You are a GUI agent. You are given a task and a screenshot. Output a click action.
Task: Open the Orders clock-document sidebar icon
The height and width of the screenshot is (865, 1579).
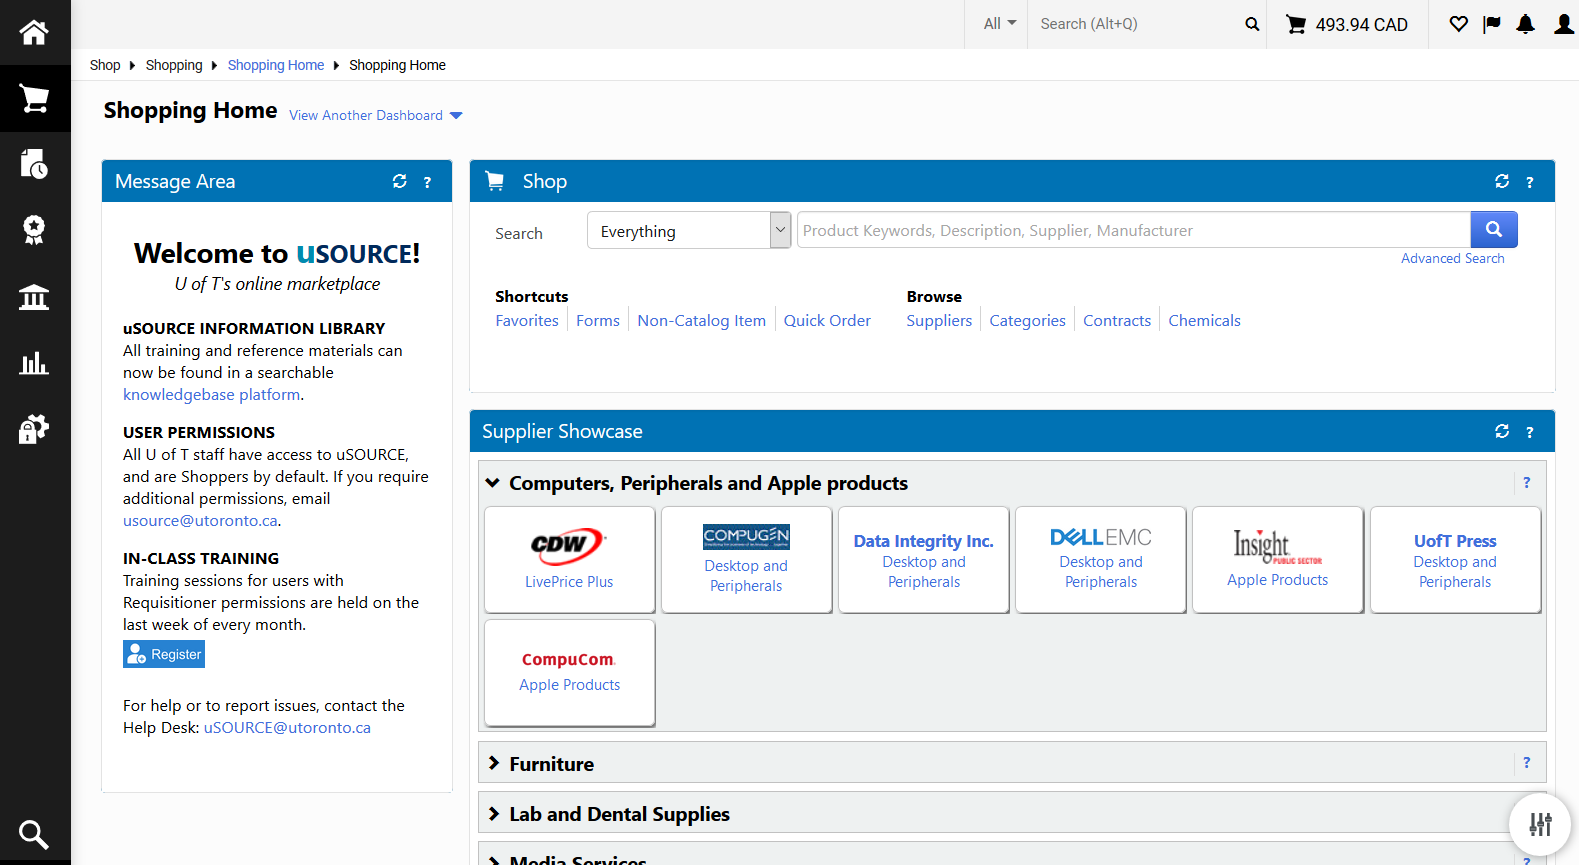click(34, 164)
